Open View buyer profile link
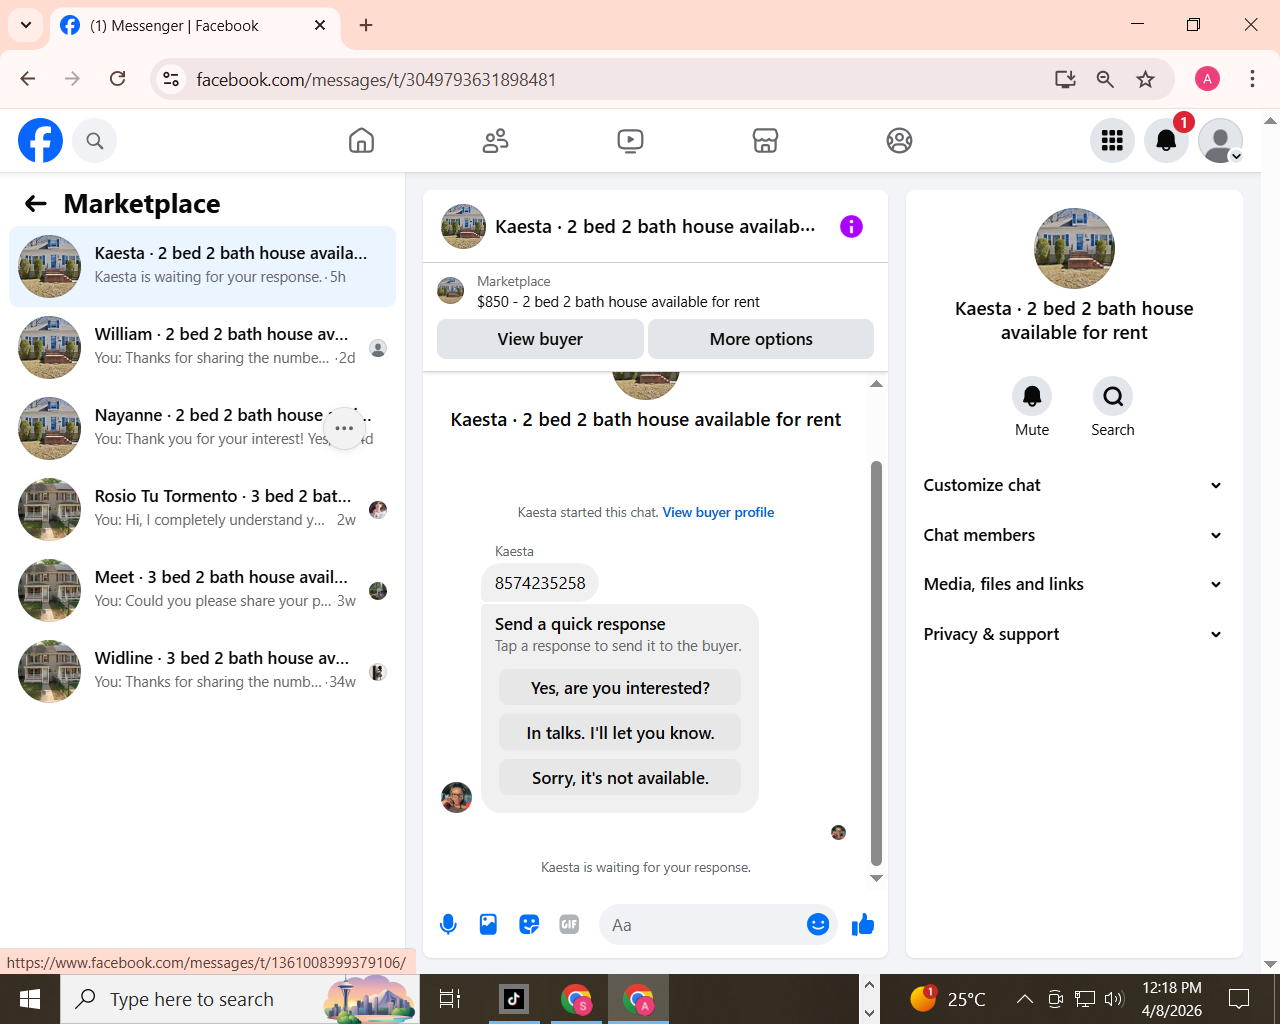Image resolution: width=1280 pixels, height=1024 pixels. pyautogui.click(x=718, y=512)
